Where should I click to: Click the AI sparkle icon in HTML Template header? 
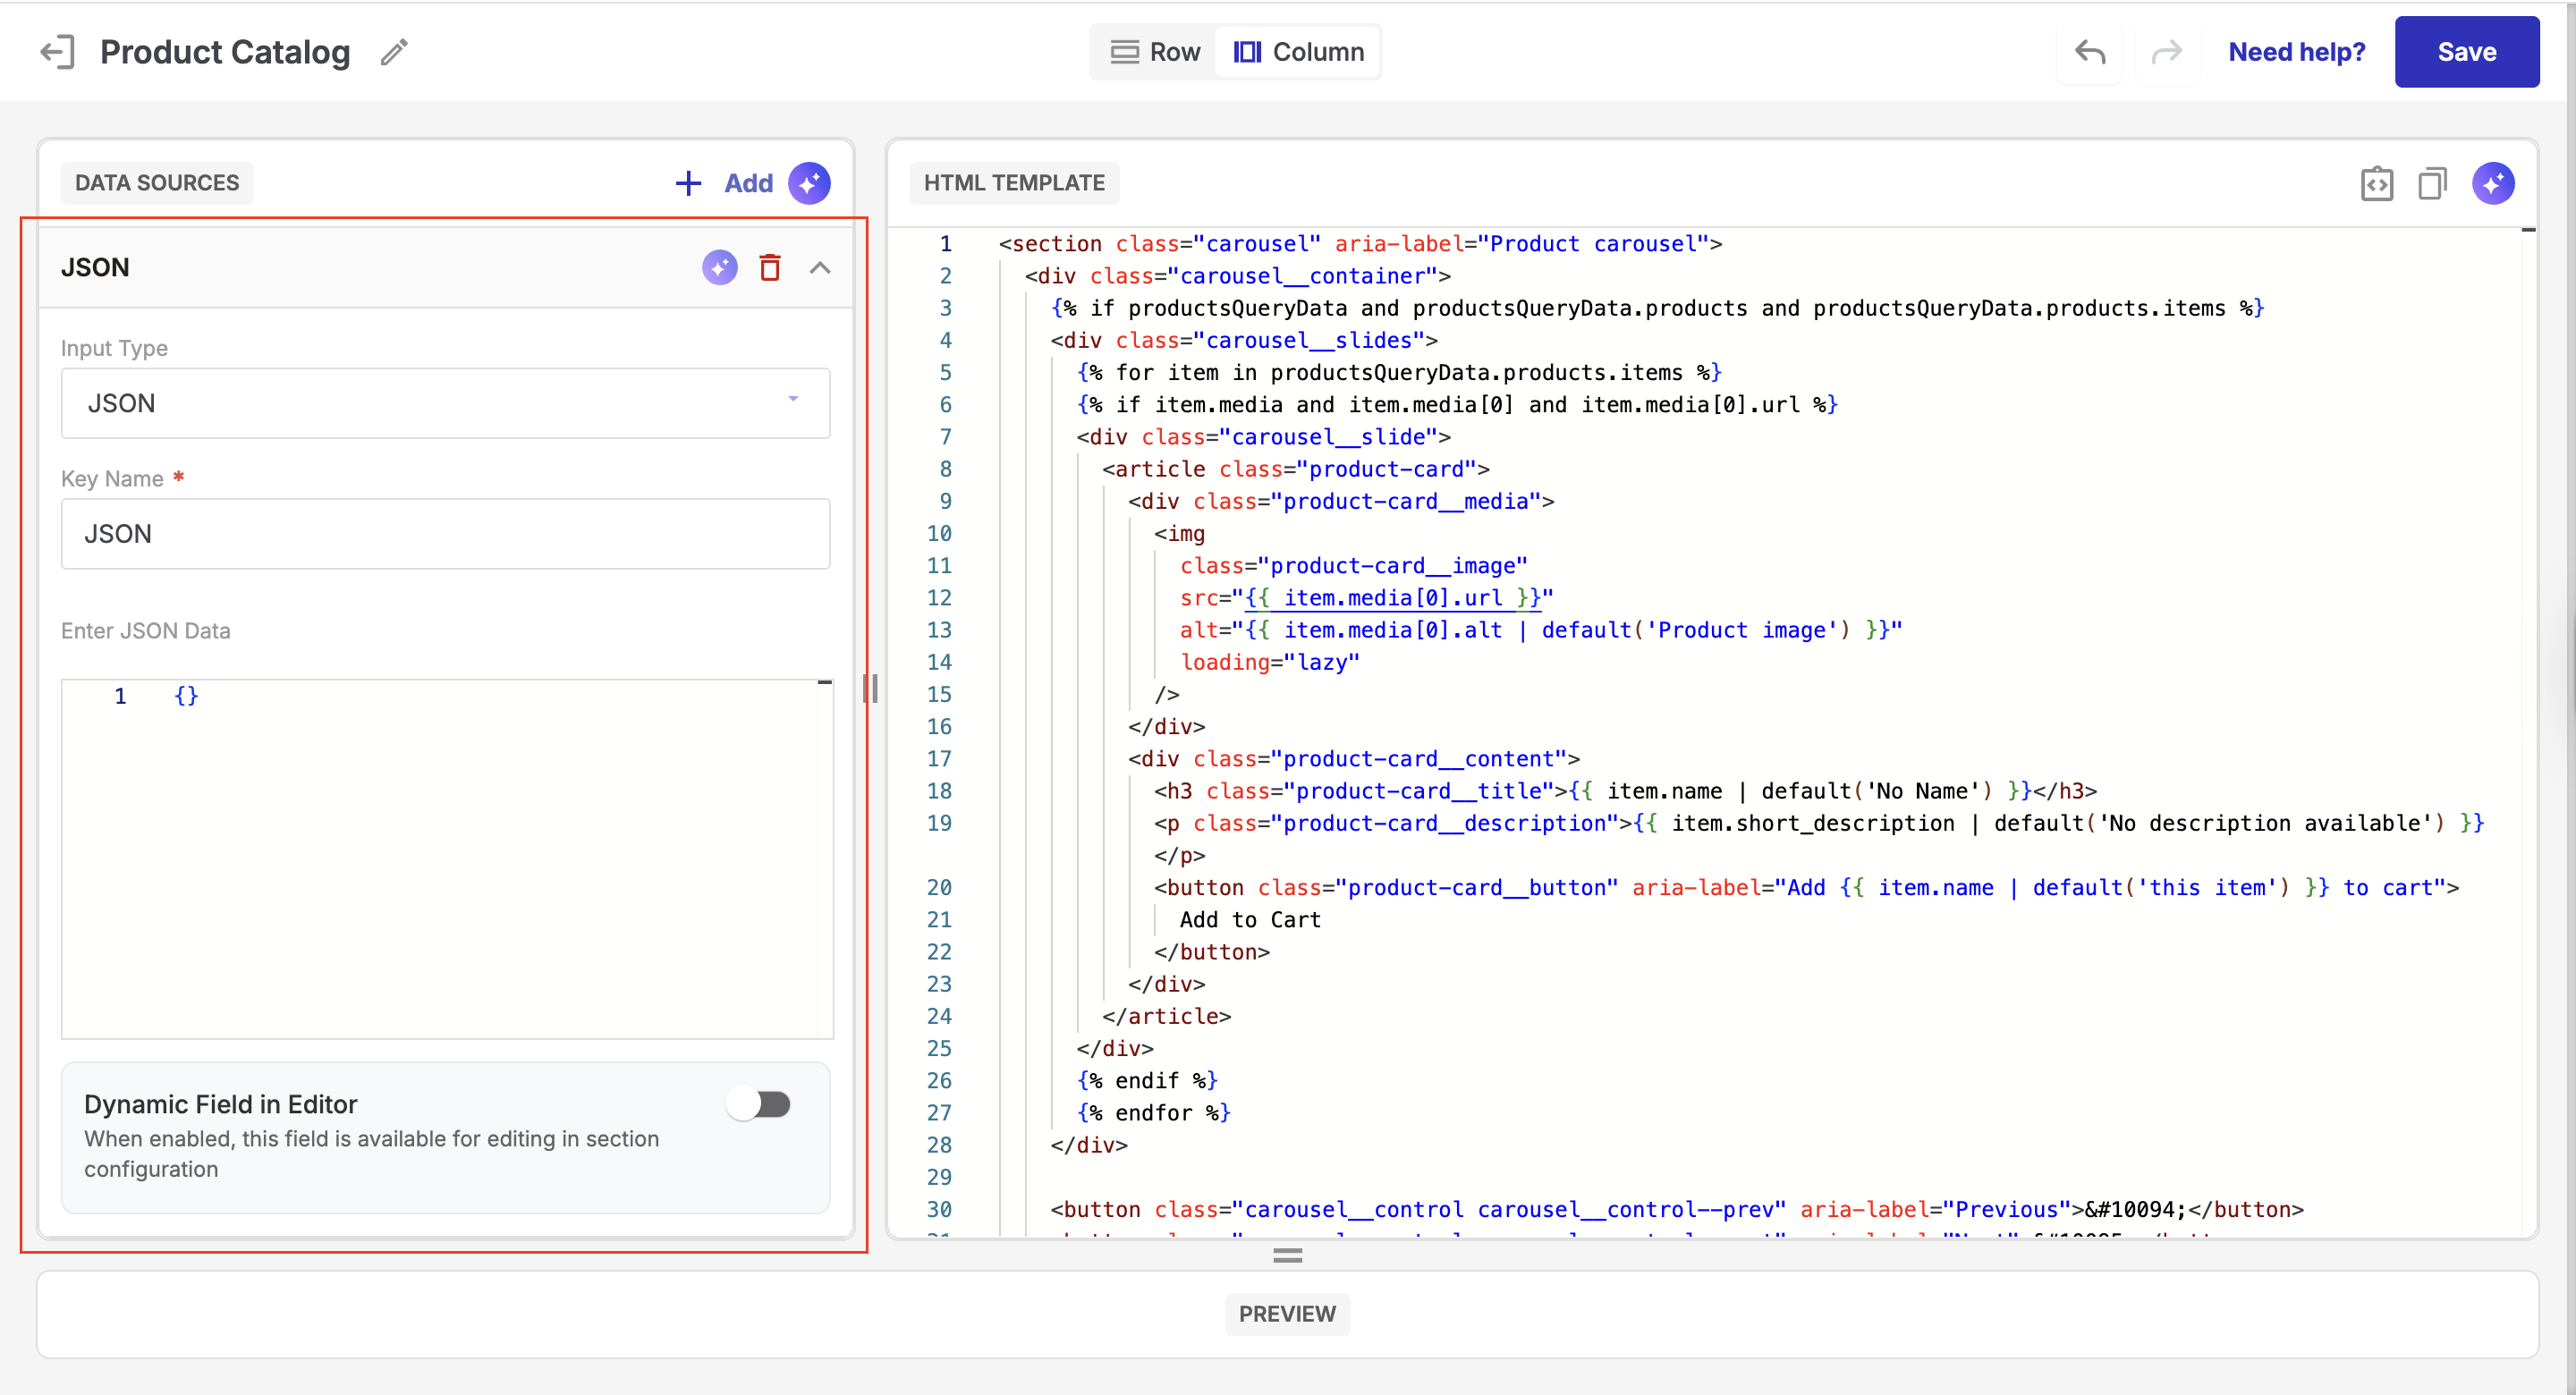click(2493, 183)
